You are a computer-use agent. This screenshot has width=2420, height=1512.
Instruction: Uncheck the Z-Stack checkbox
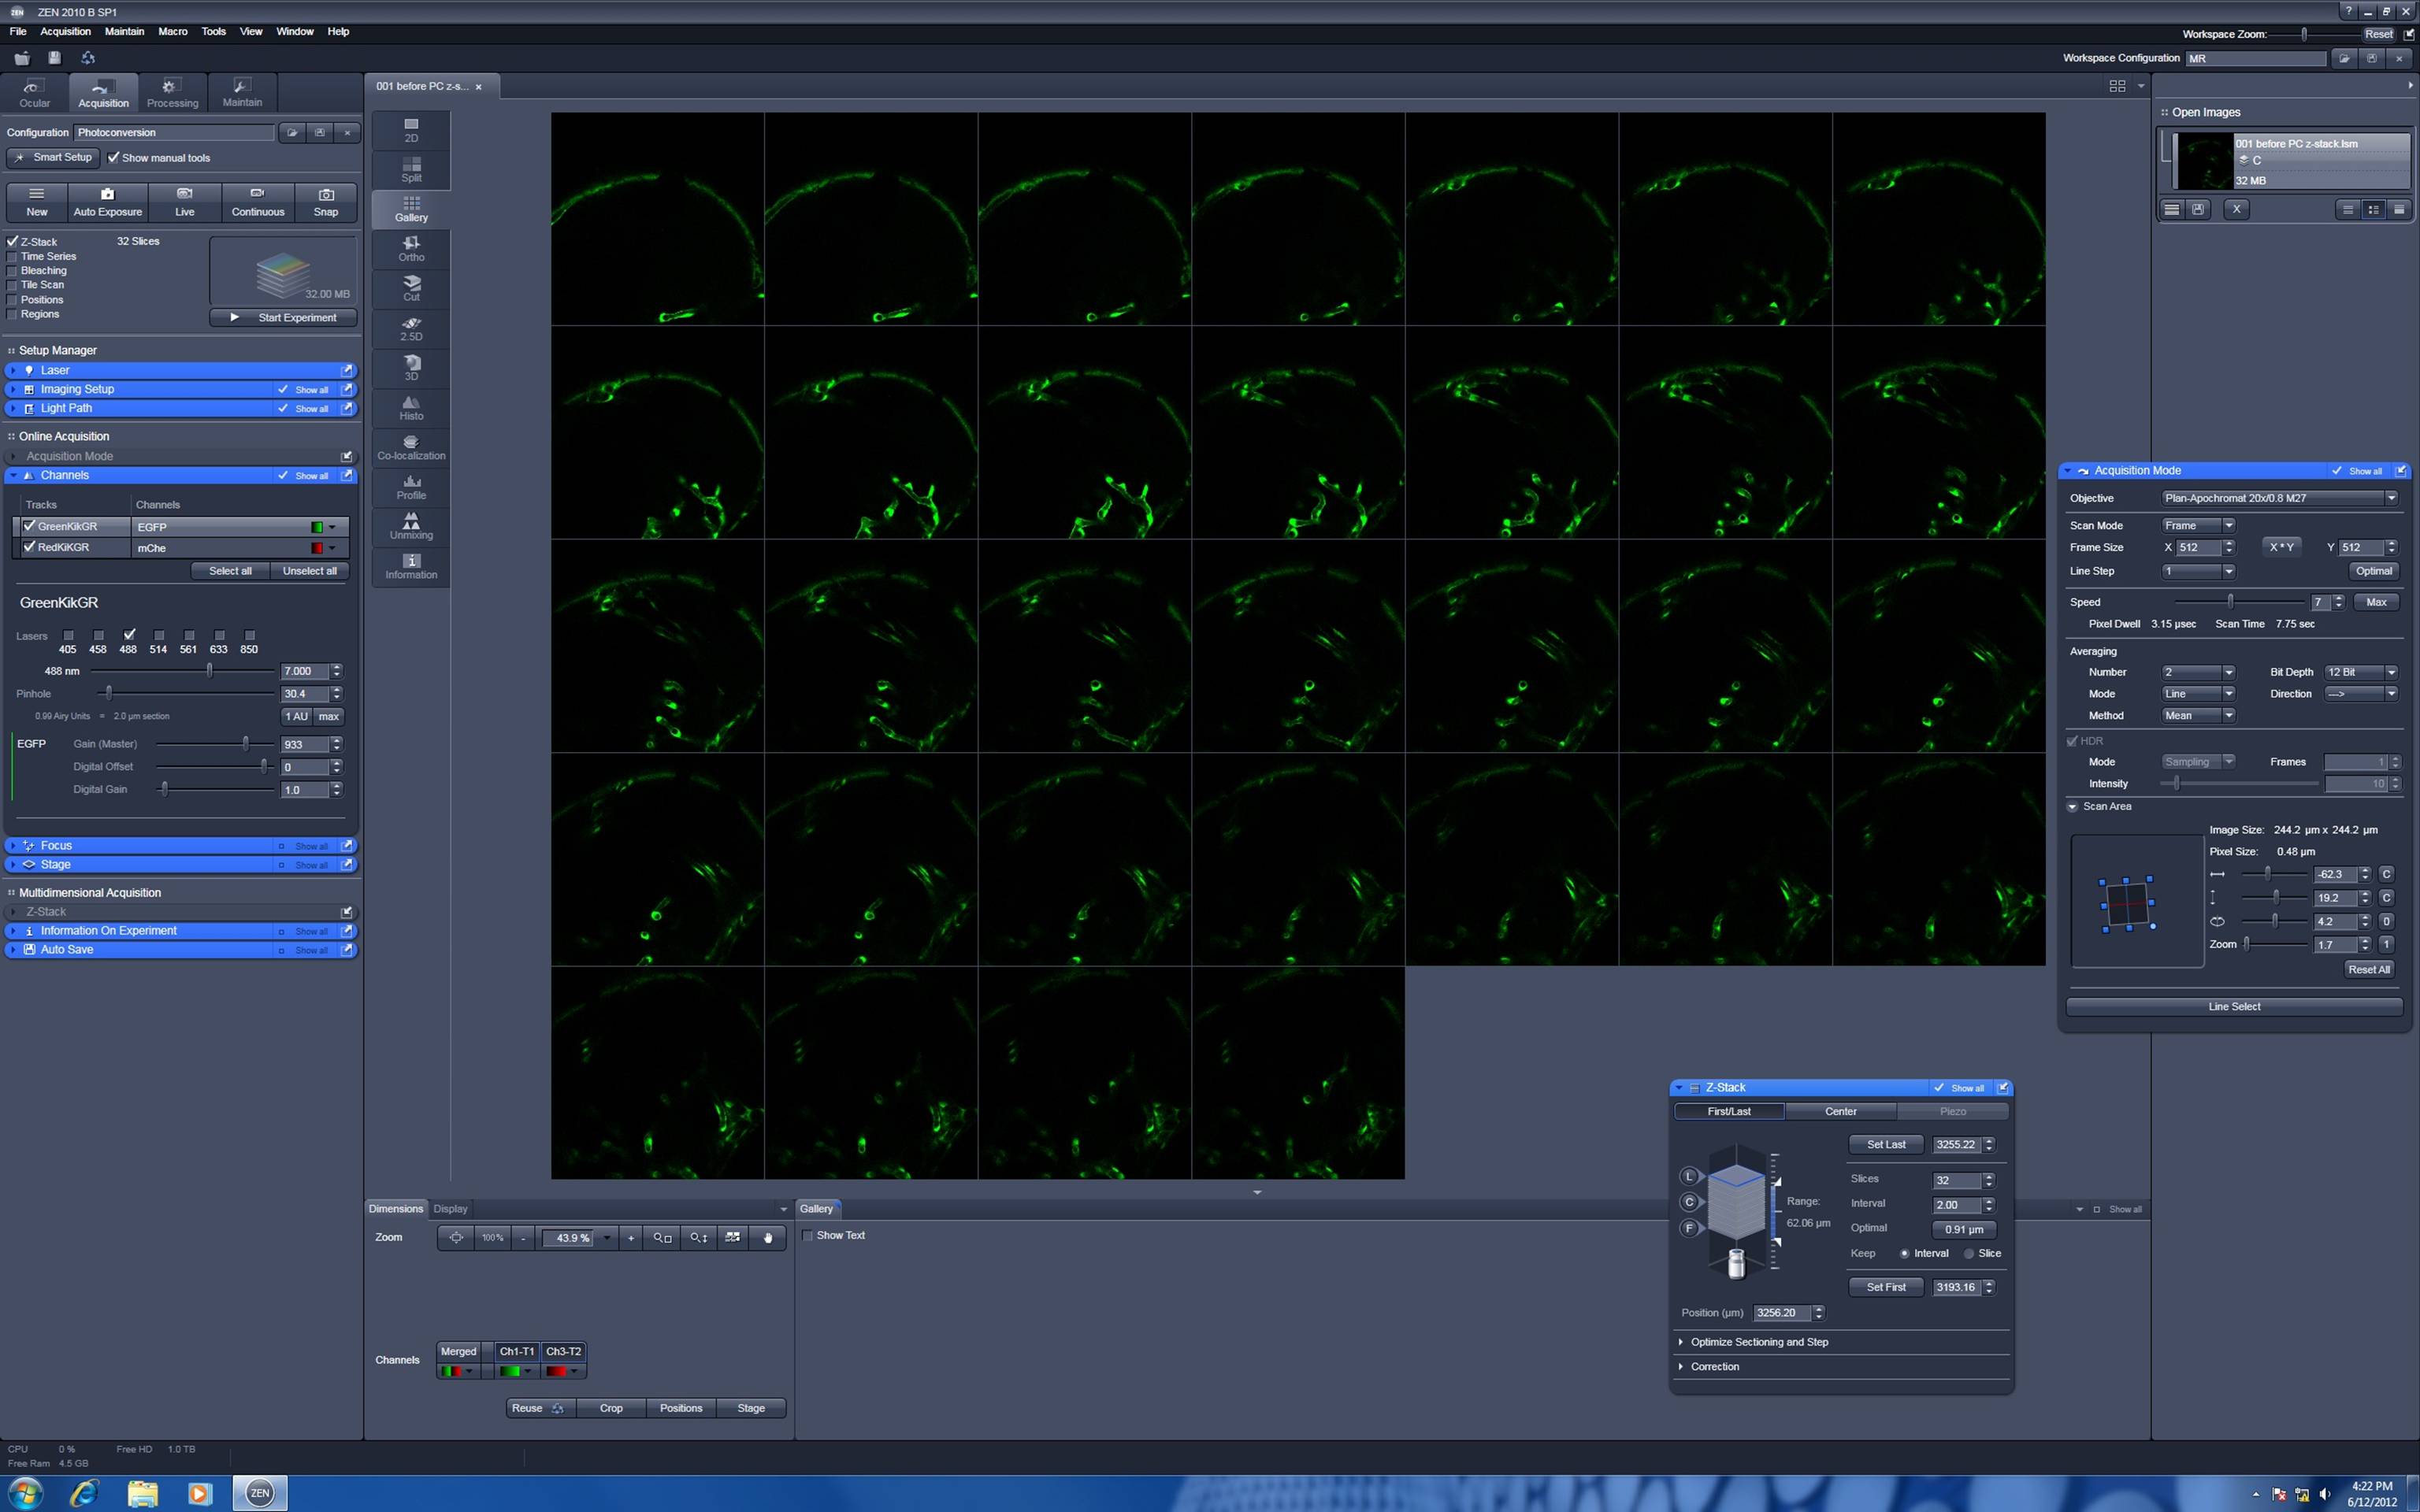[13, 241]
